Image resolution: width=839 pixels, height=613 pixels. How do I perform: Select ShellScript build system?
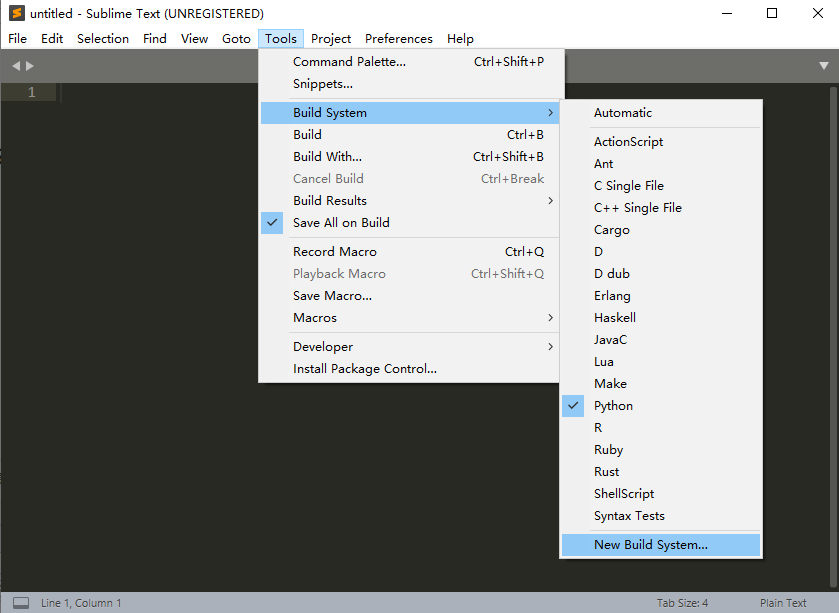pos(661,494)
